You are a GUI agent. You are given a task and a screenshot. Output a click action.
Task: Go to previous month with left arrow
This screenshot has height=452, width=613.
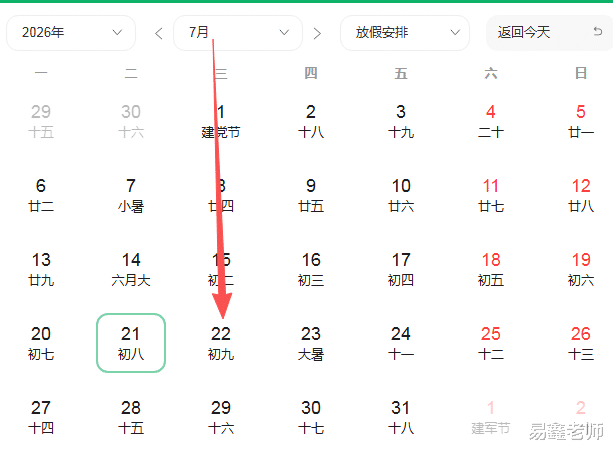point(158,34)
